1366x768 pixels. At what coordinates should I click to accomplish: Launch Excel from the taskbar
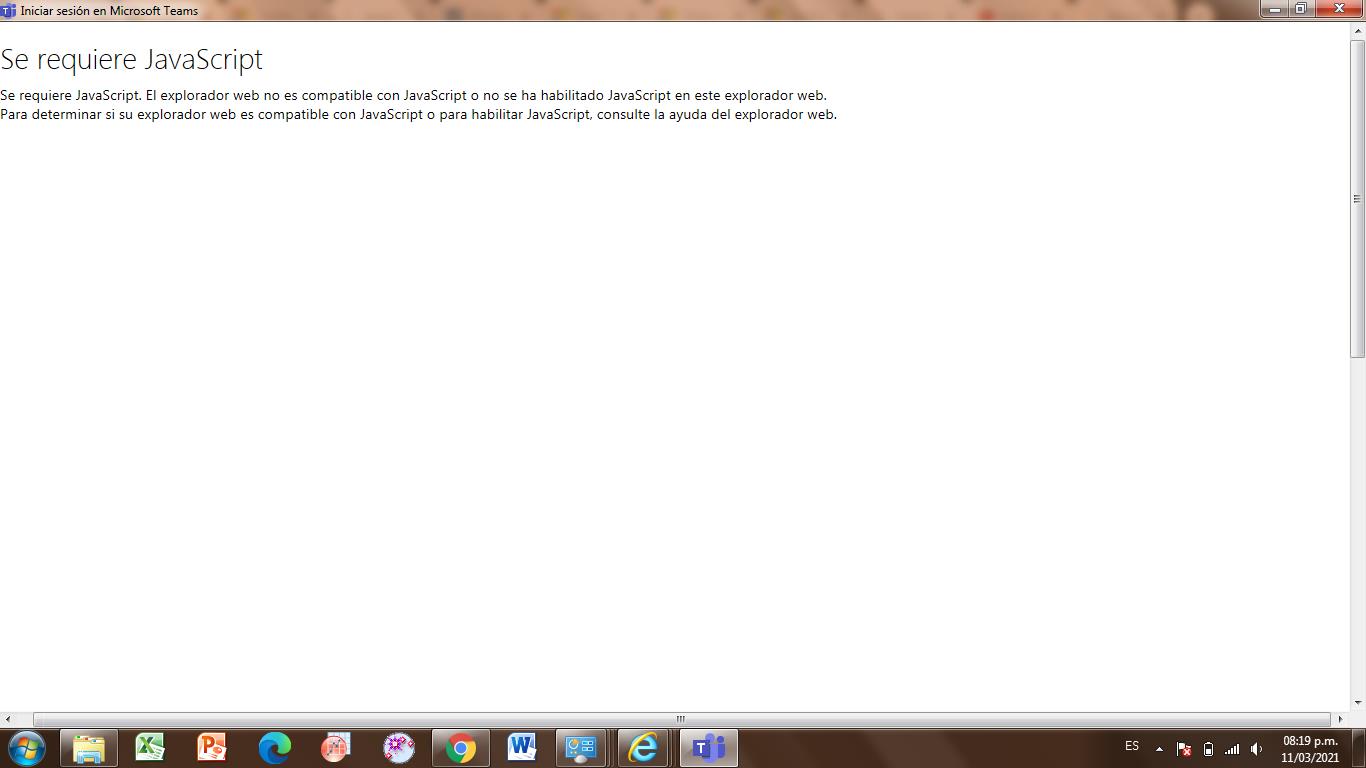(150, 748)
